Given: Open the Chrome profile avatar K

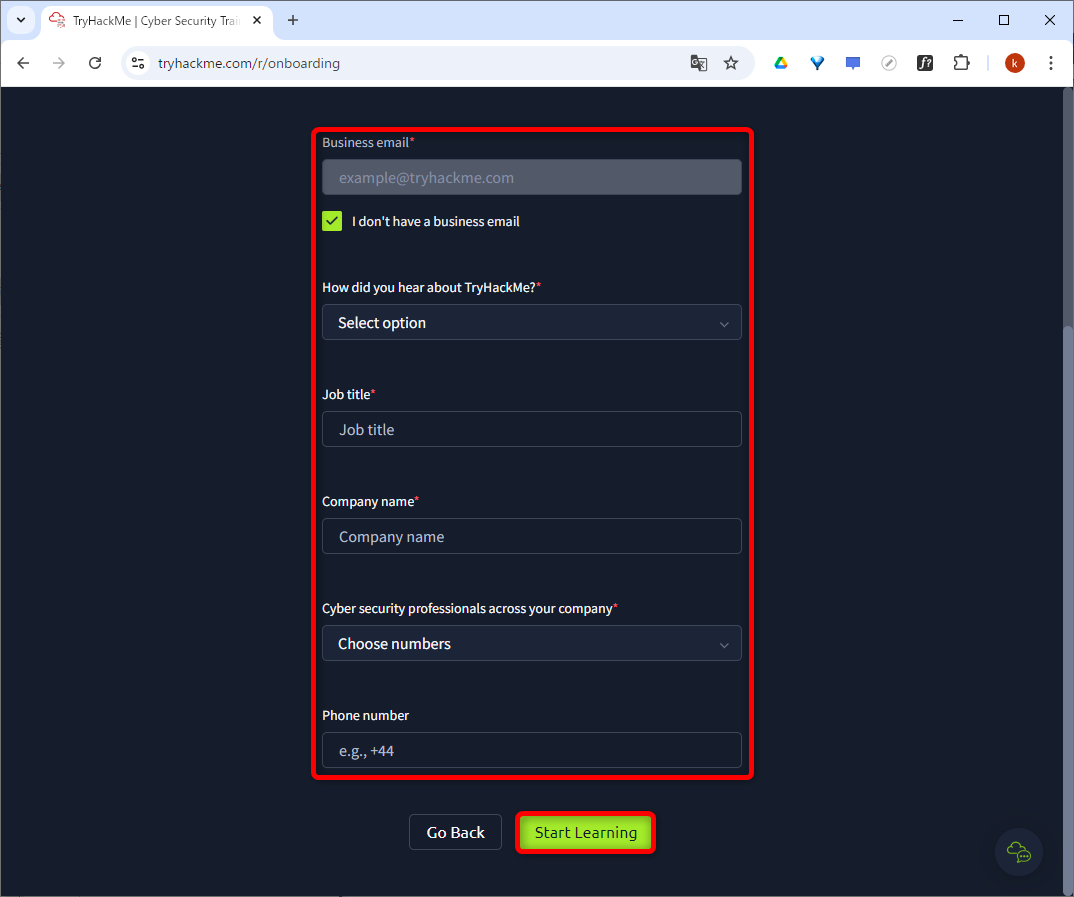Looking at the screenshot, I should tap(1014, 63).
